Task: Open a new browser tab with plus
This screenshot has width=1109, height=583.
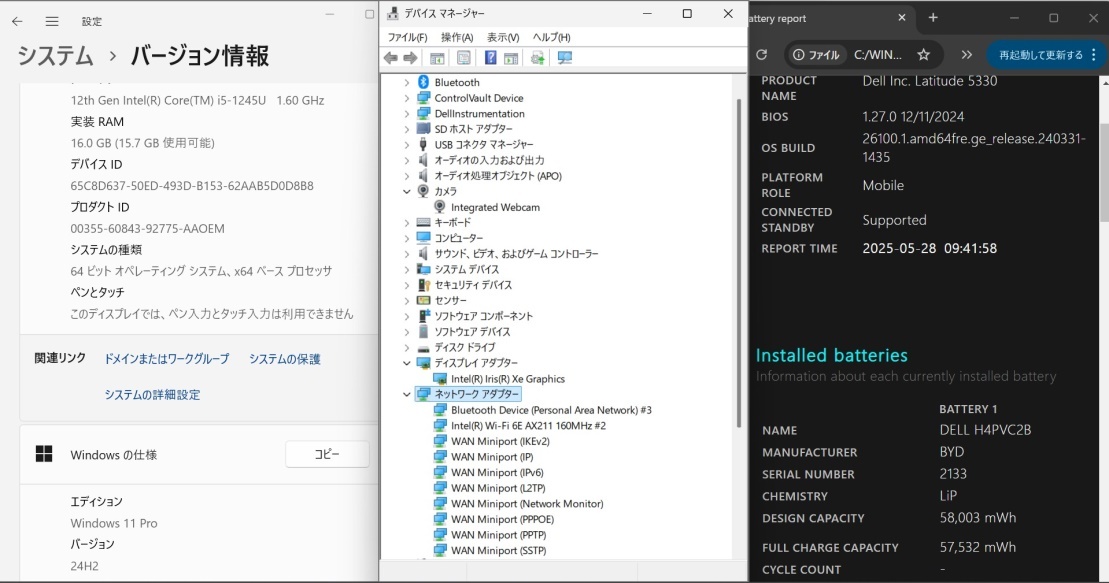Action: coord(933,18)
